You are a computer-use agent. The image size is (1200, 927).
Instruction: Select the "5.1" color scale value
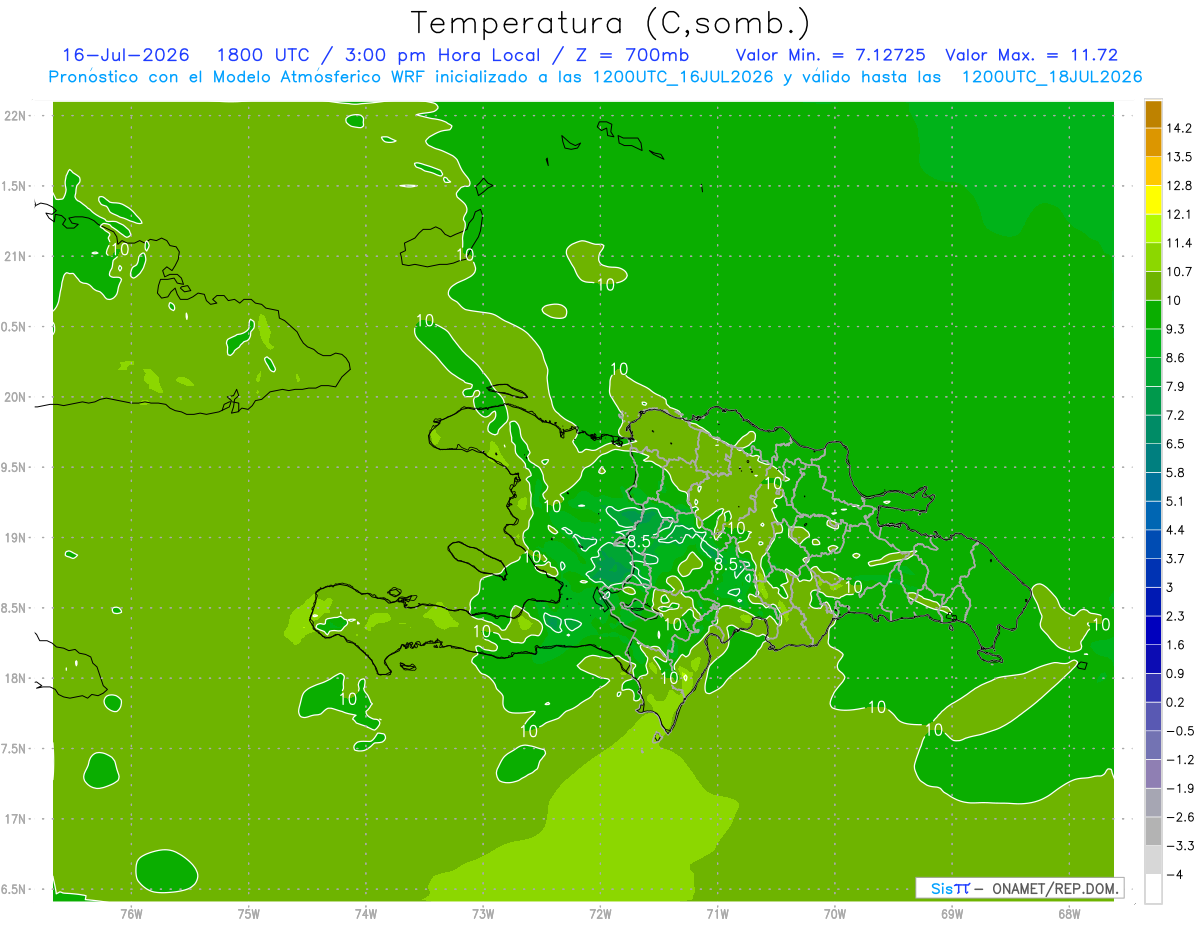[1176, 501]
